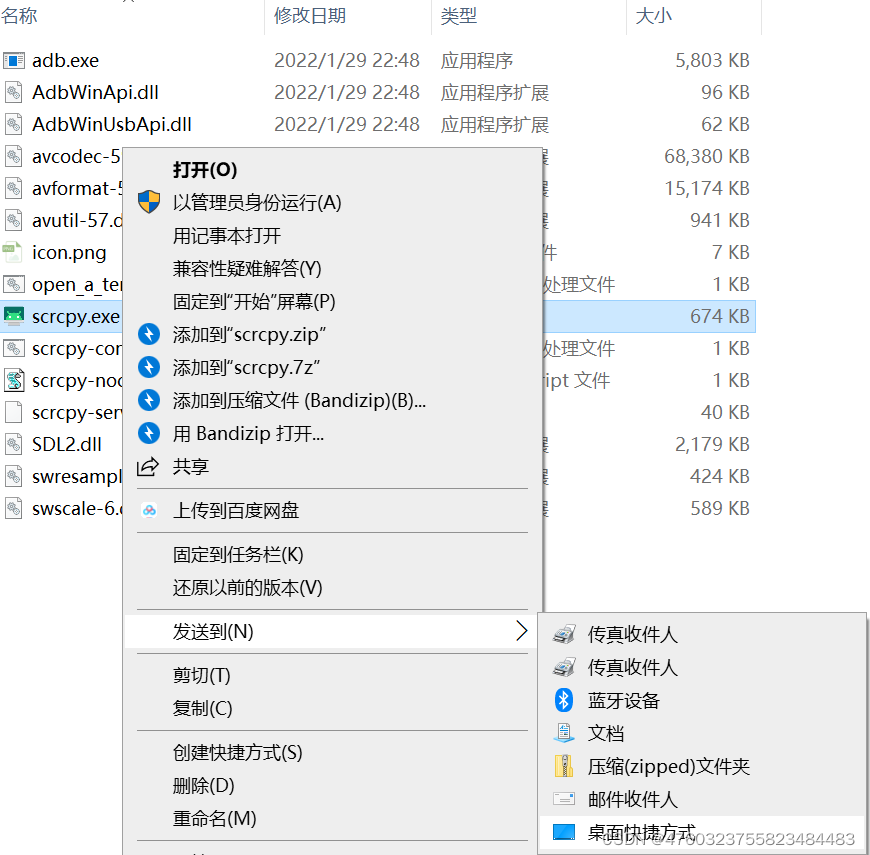Expand the 发送到(N) submenu arrow

522,631
